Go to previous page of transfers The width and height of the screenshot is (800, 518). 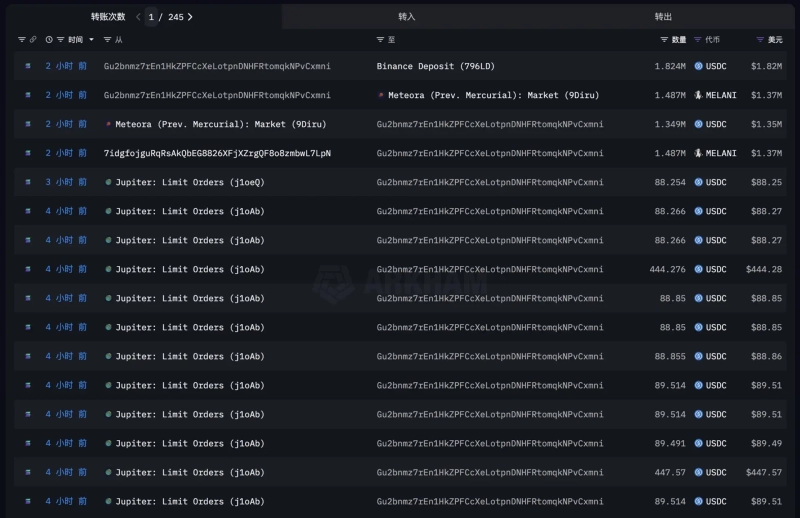tap(138, 17)
